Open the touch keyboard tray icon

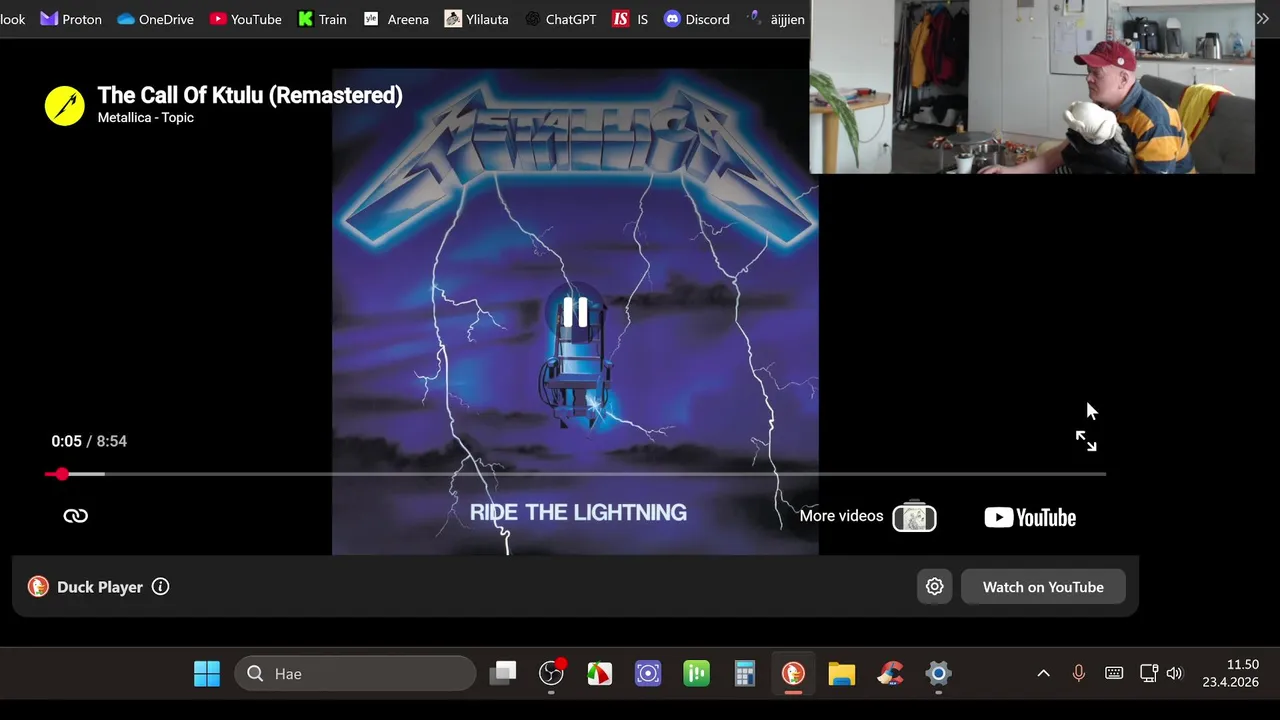(x=1114, y=674)
